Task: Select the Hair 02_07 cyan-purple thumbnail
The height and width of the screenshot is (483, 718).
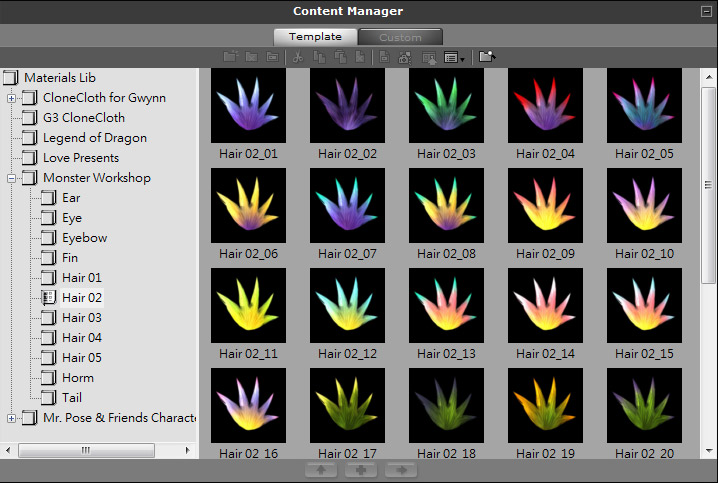Action: 347,206
